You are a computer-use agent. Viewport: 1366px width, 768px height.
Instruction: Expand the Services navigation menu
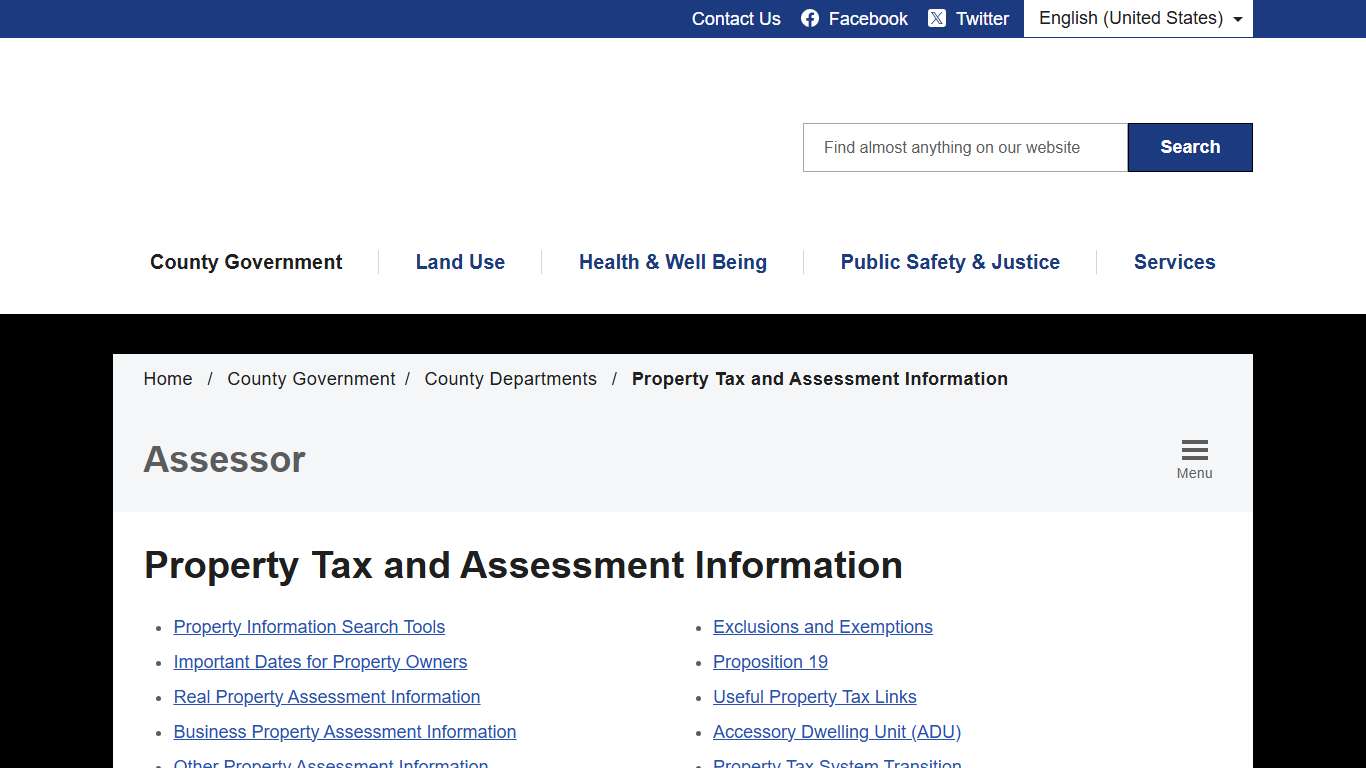point(1174,262)
